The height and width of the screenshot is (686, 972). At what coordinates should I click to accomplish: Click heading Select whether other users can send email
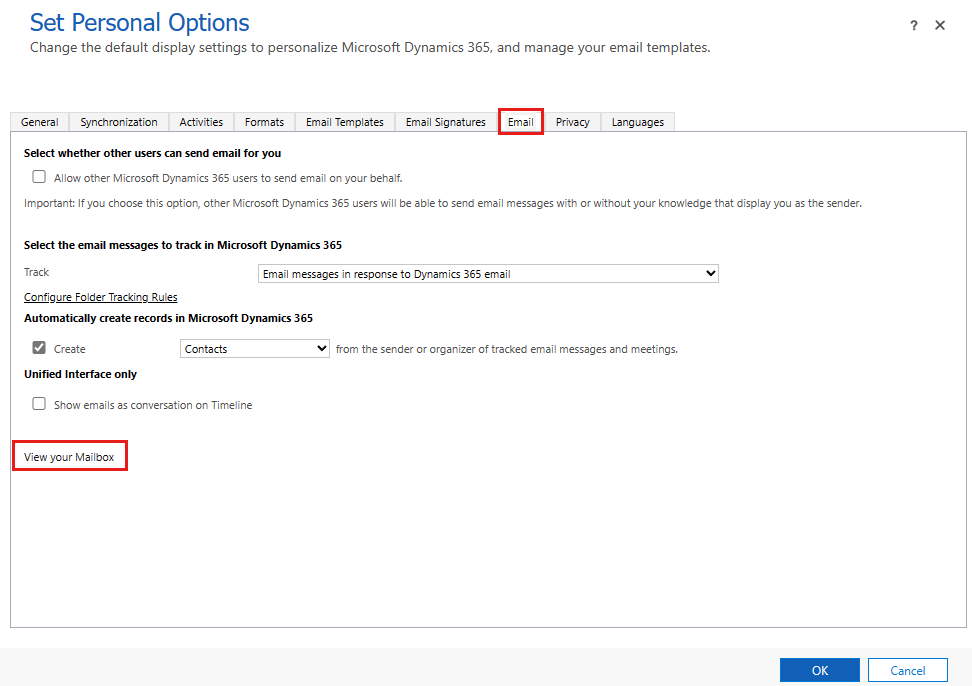(x=152, y=153)
